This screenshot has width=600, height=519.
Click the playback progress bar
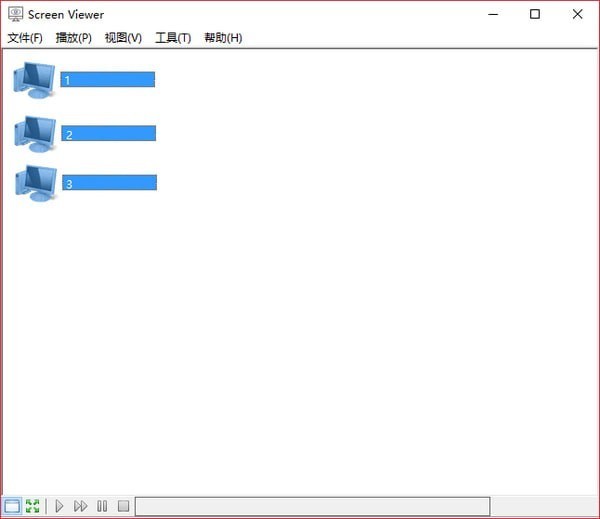click(312, 506)
